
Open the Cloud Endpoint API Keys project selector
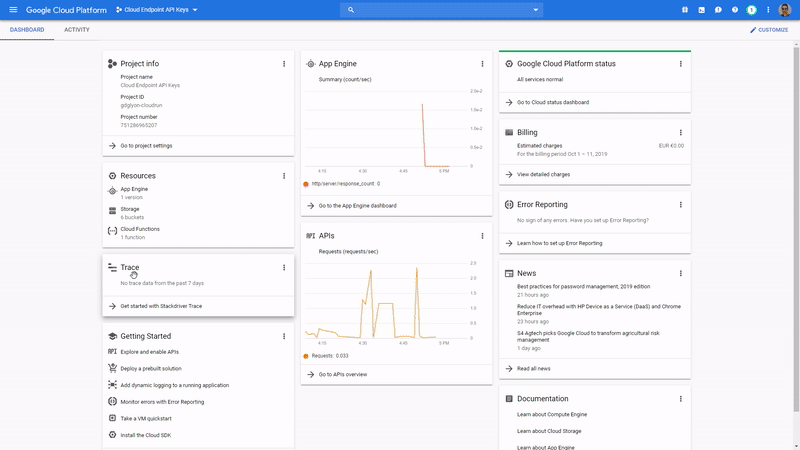[x=157, y=10]
